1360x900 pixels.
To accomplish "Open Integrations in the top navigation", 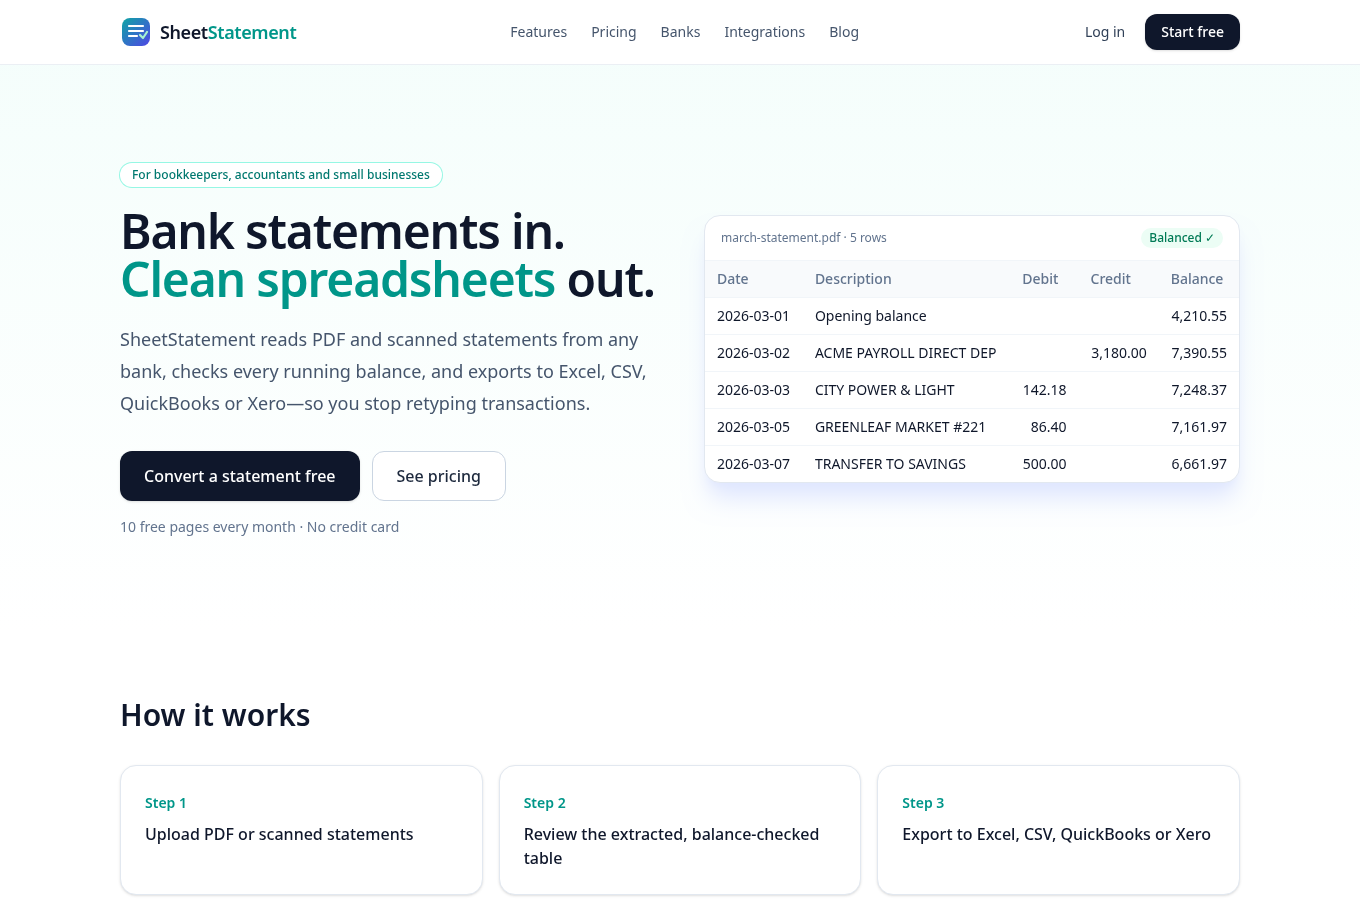I will pos(764,32).
